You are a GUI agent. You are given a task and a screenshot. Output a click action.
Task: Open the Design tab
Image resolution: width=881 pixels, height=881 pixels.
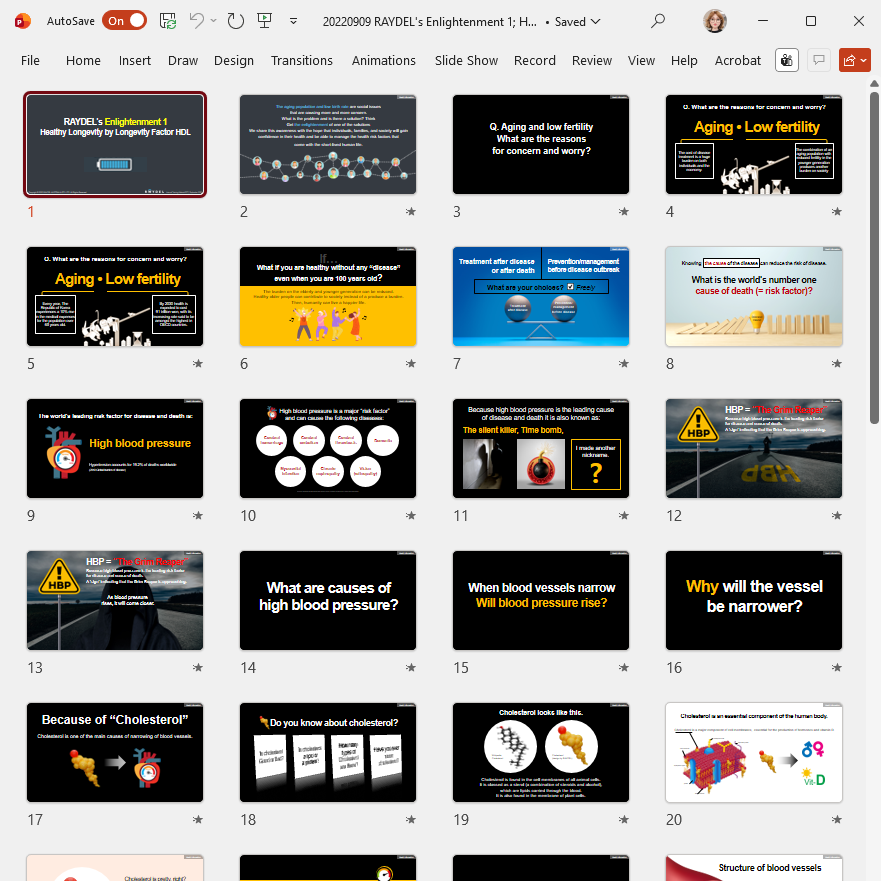234,60
